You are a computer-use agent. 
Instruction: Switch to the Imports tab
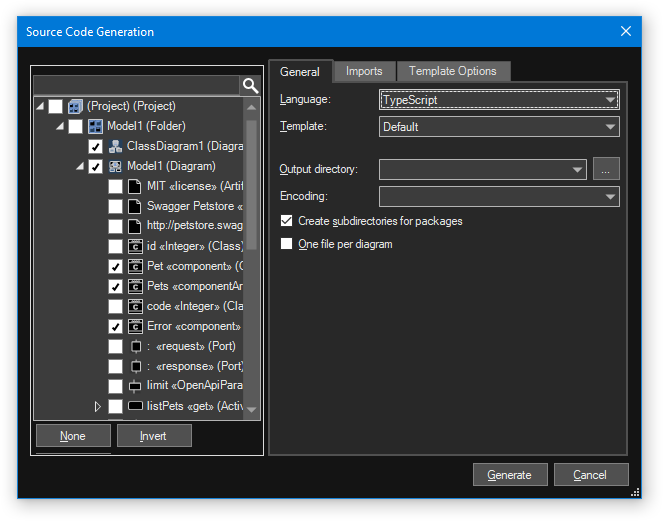(364, 71)
